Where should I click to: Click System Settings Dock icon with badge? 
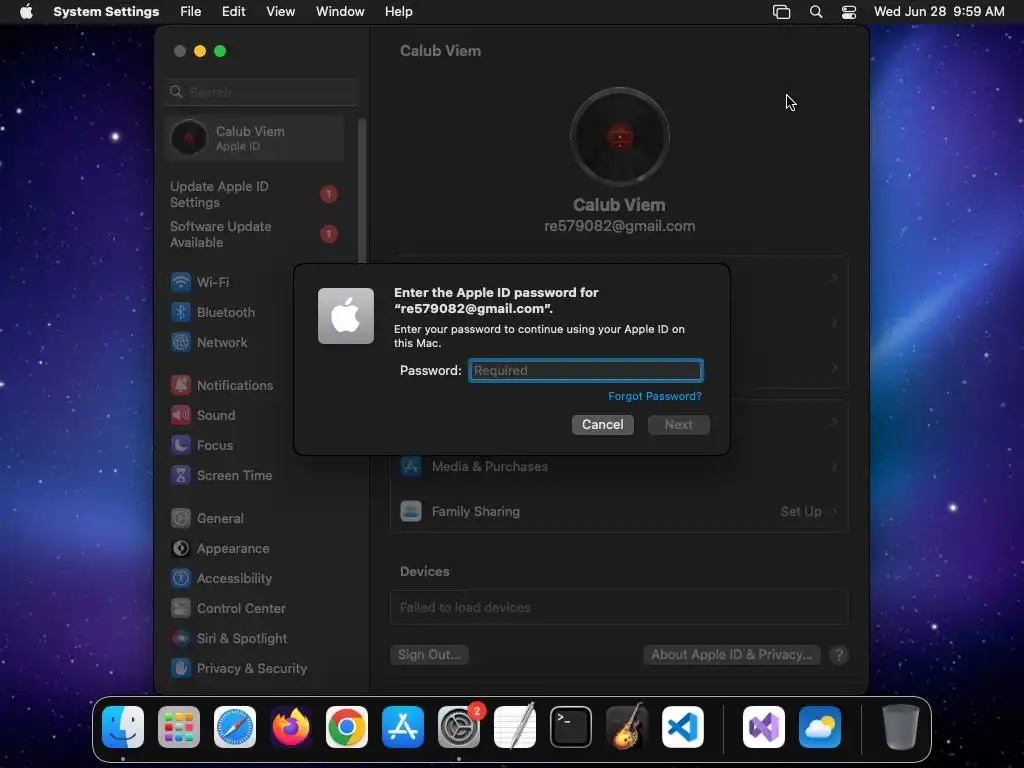tap(459, 727)
